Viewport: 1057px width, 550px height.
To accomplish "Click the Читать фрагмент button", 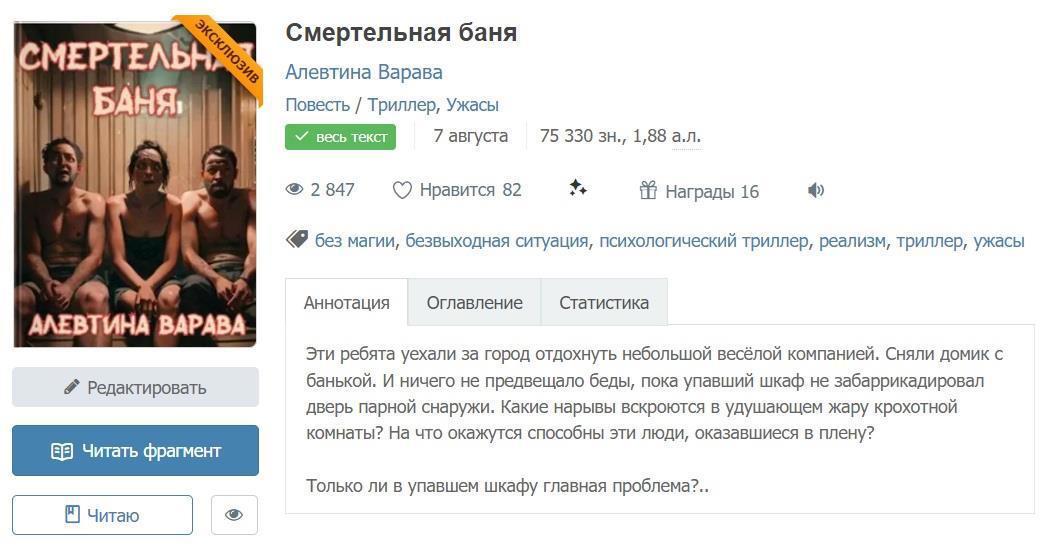I will click(x=135, y=451).
